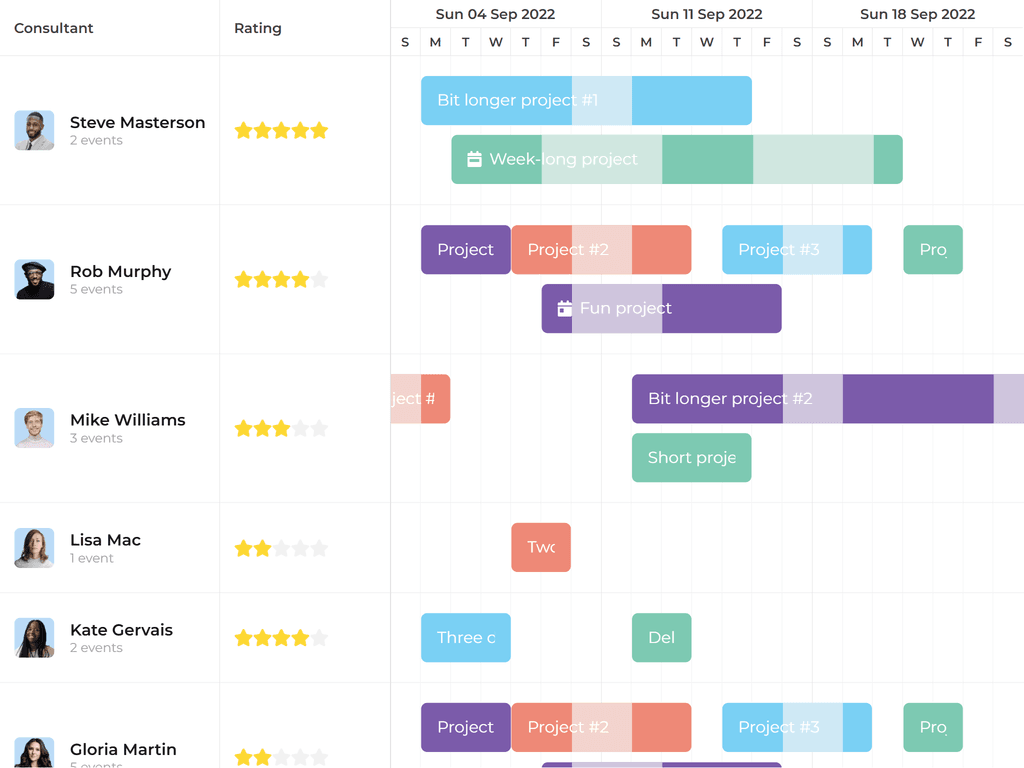Select the green "Del" event for Kate Gervais
This screenshot has height=768, width=1024.
[x=661, y=637]
